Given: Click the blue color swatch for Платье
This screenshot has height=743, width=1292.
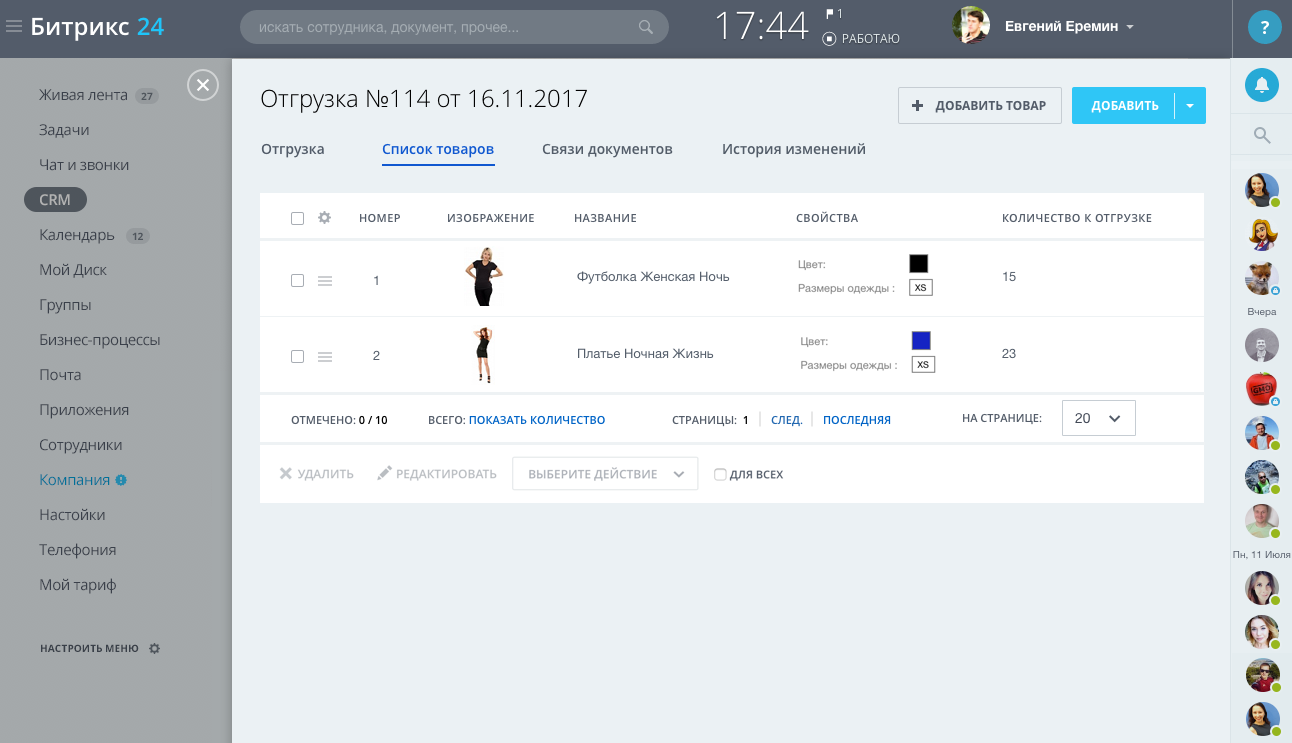Looking at the screenshot, I should click(921, 340).
